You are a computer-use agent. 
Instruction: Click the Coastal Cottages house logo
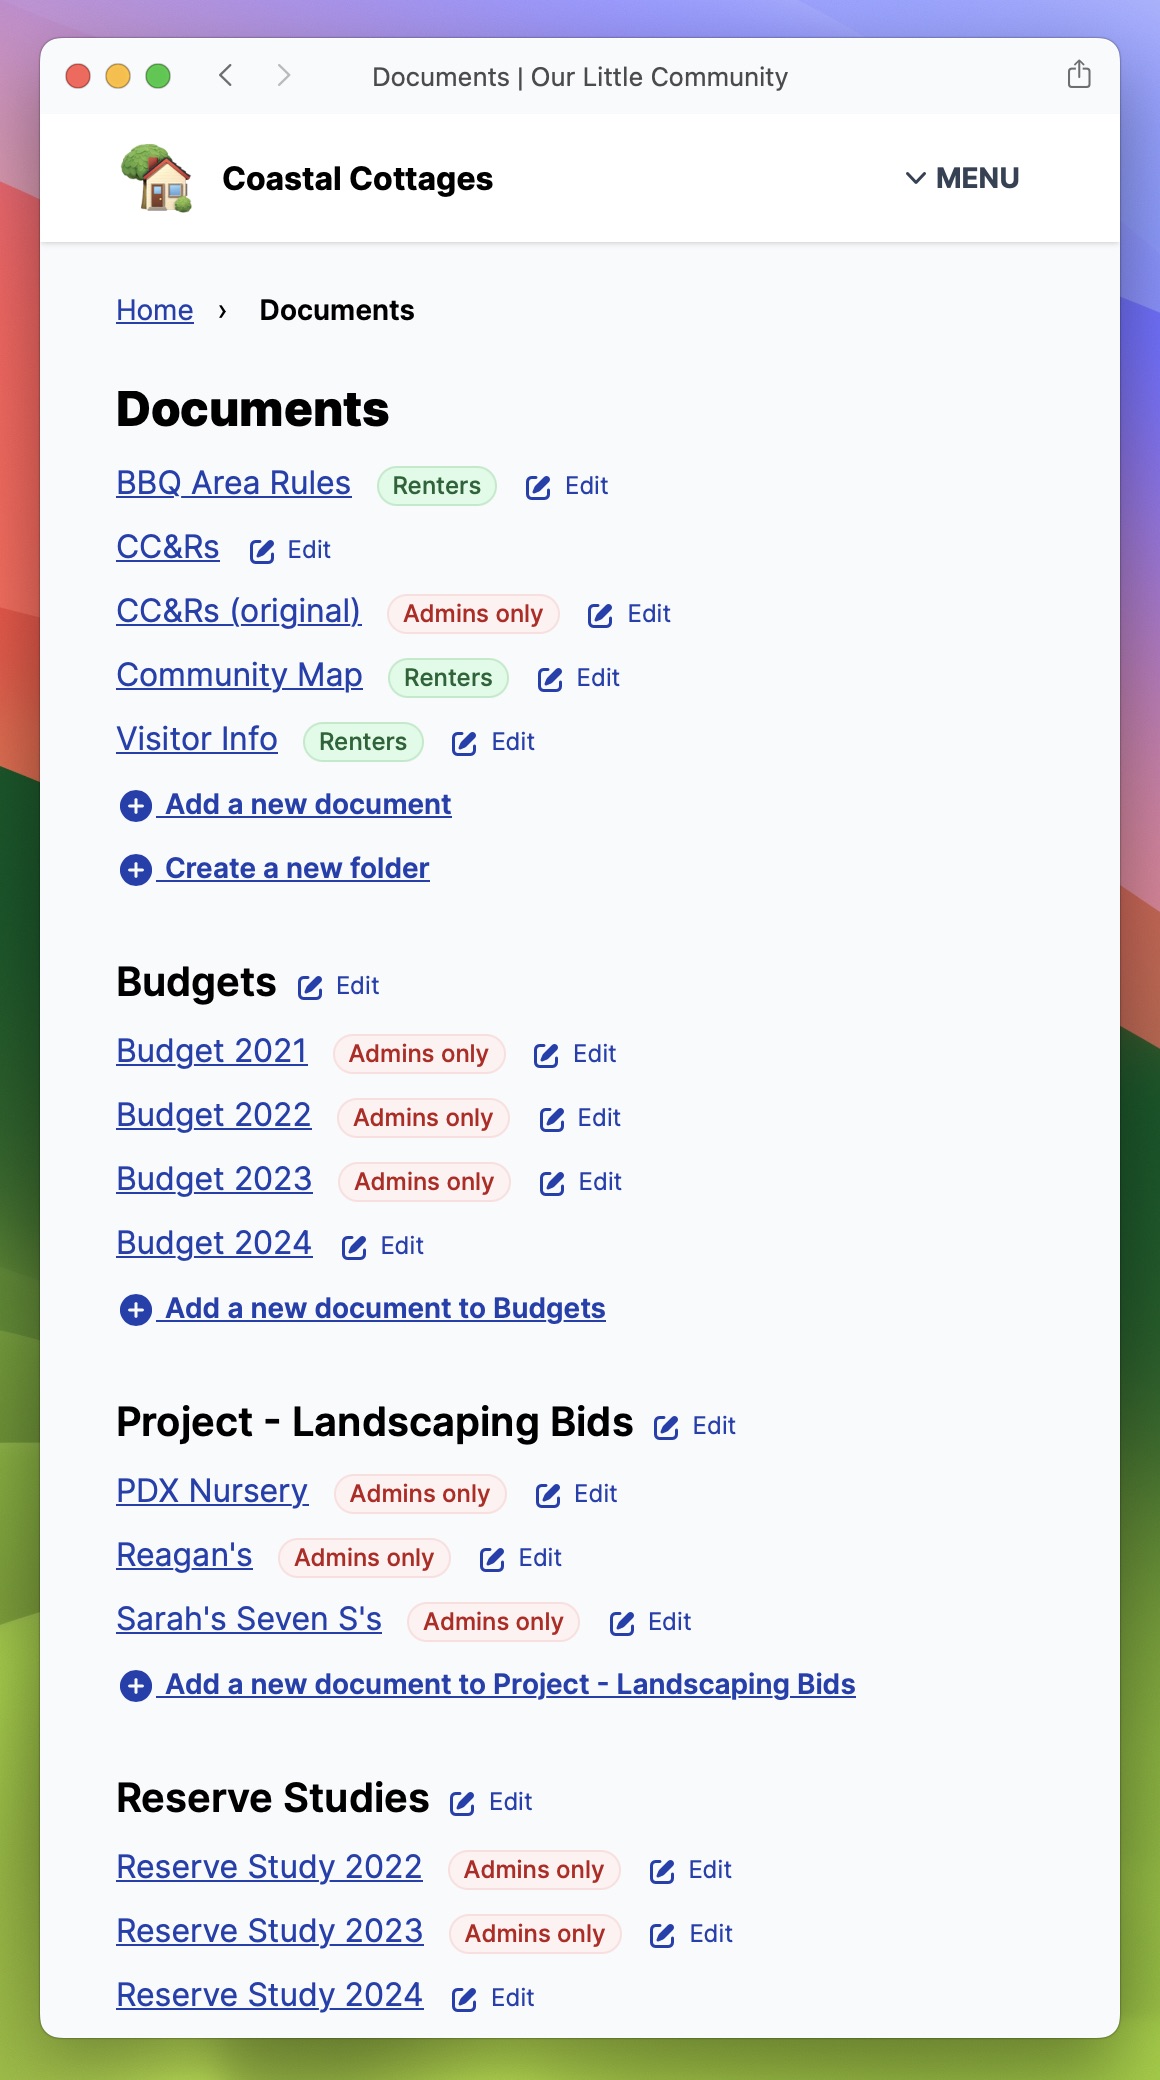pos(157,178)
